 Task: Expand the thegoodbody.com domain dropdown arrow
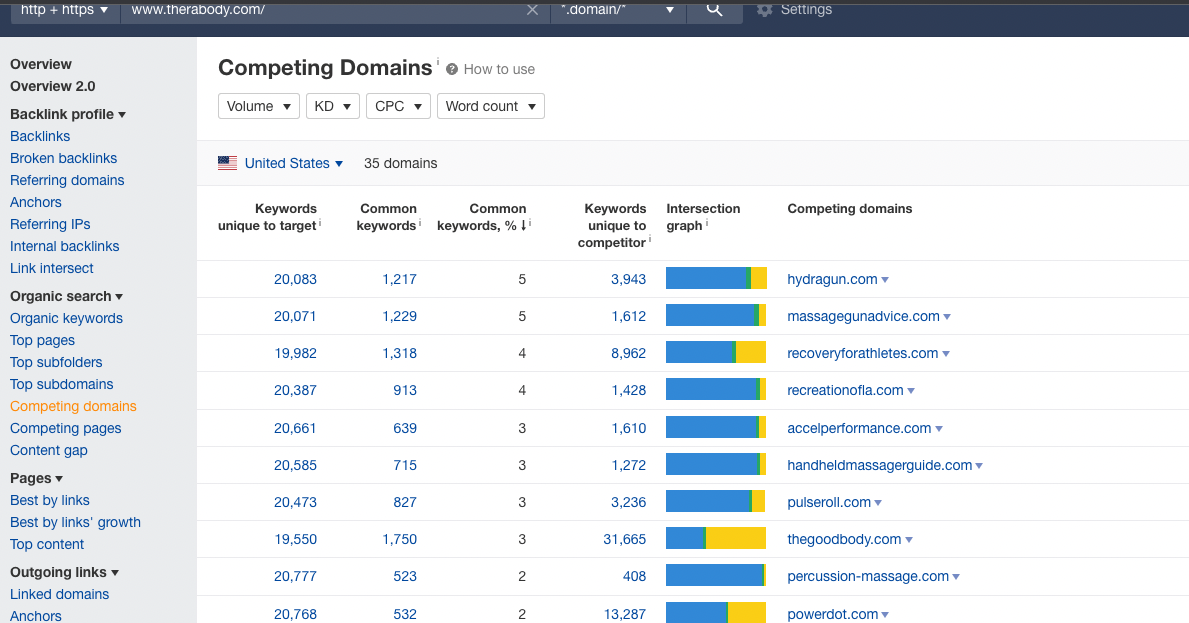[908, 540]
